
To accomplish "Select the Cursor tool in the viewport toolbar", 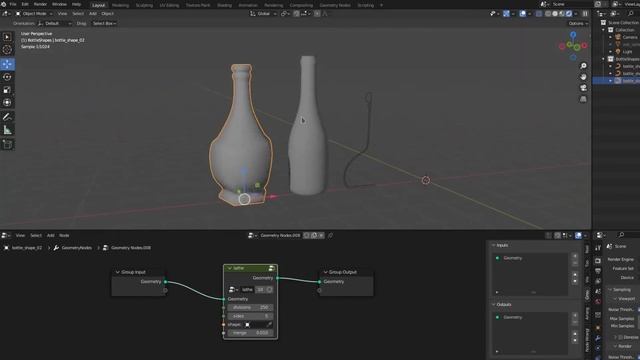I will tap(7, 50).
